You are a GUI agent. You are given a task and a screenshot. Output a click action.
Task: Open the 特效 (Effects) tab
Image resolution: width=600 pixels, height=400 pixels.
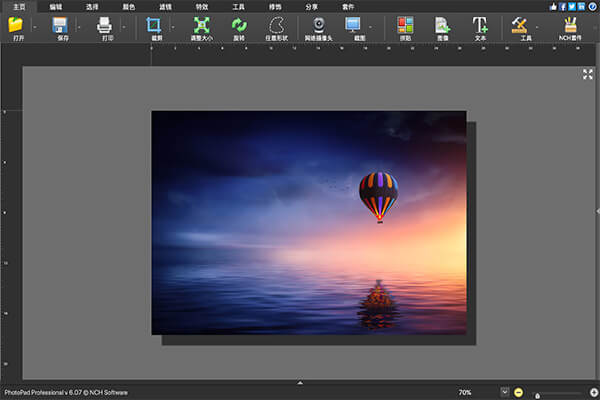tap(202, 6)
